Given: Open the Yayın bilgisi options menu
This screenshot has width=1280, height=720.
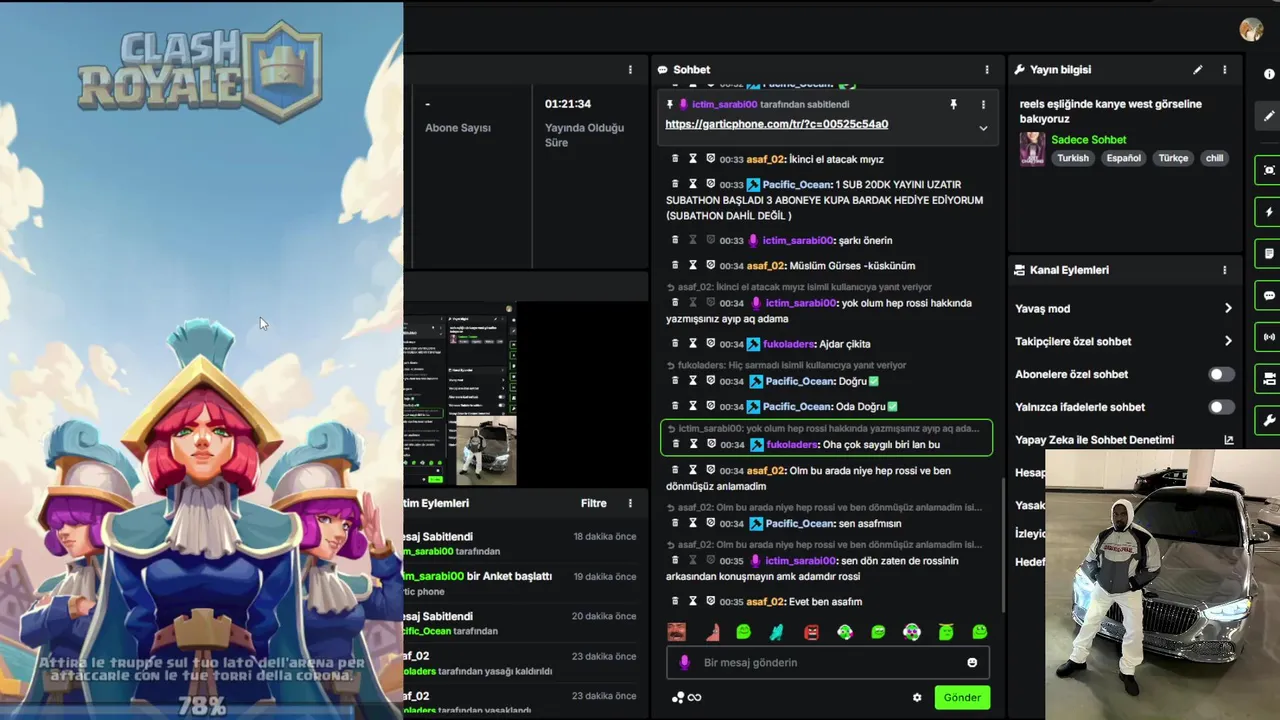Looking at the screenshot, I should 1224,70.
